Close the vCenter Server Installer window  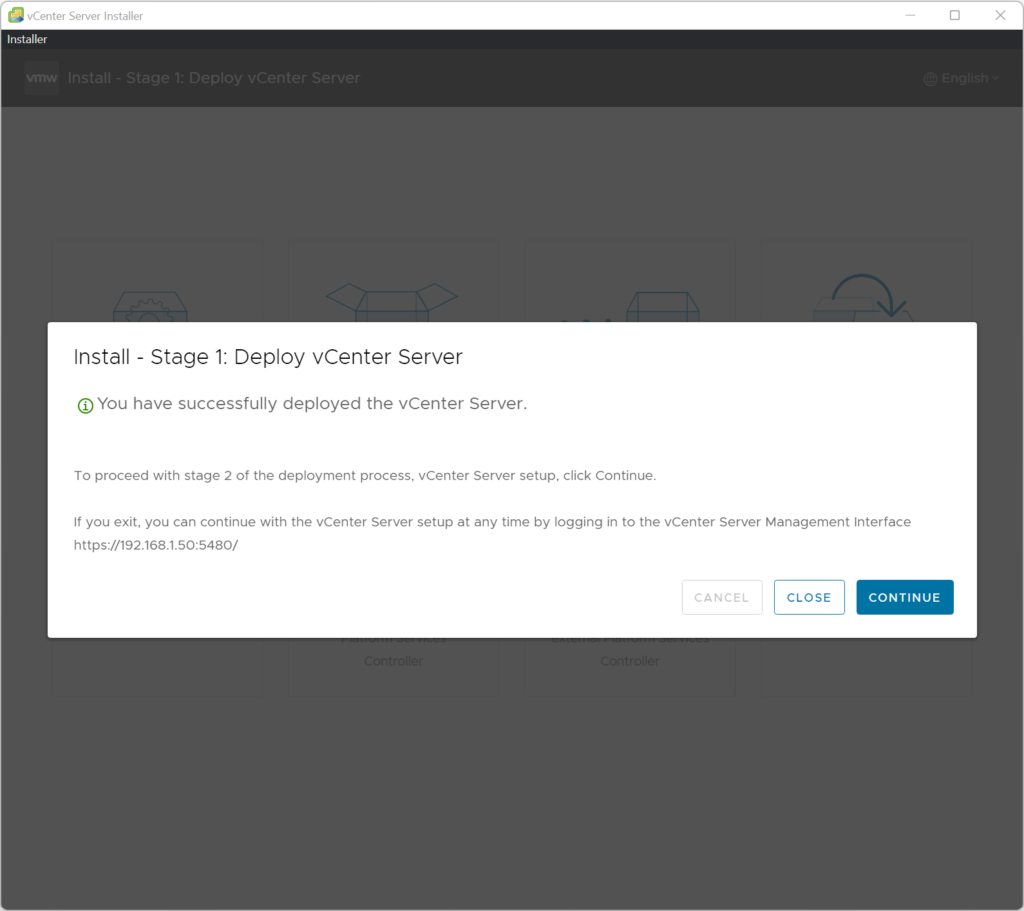pyautogui.click(x=1000, y=15)
